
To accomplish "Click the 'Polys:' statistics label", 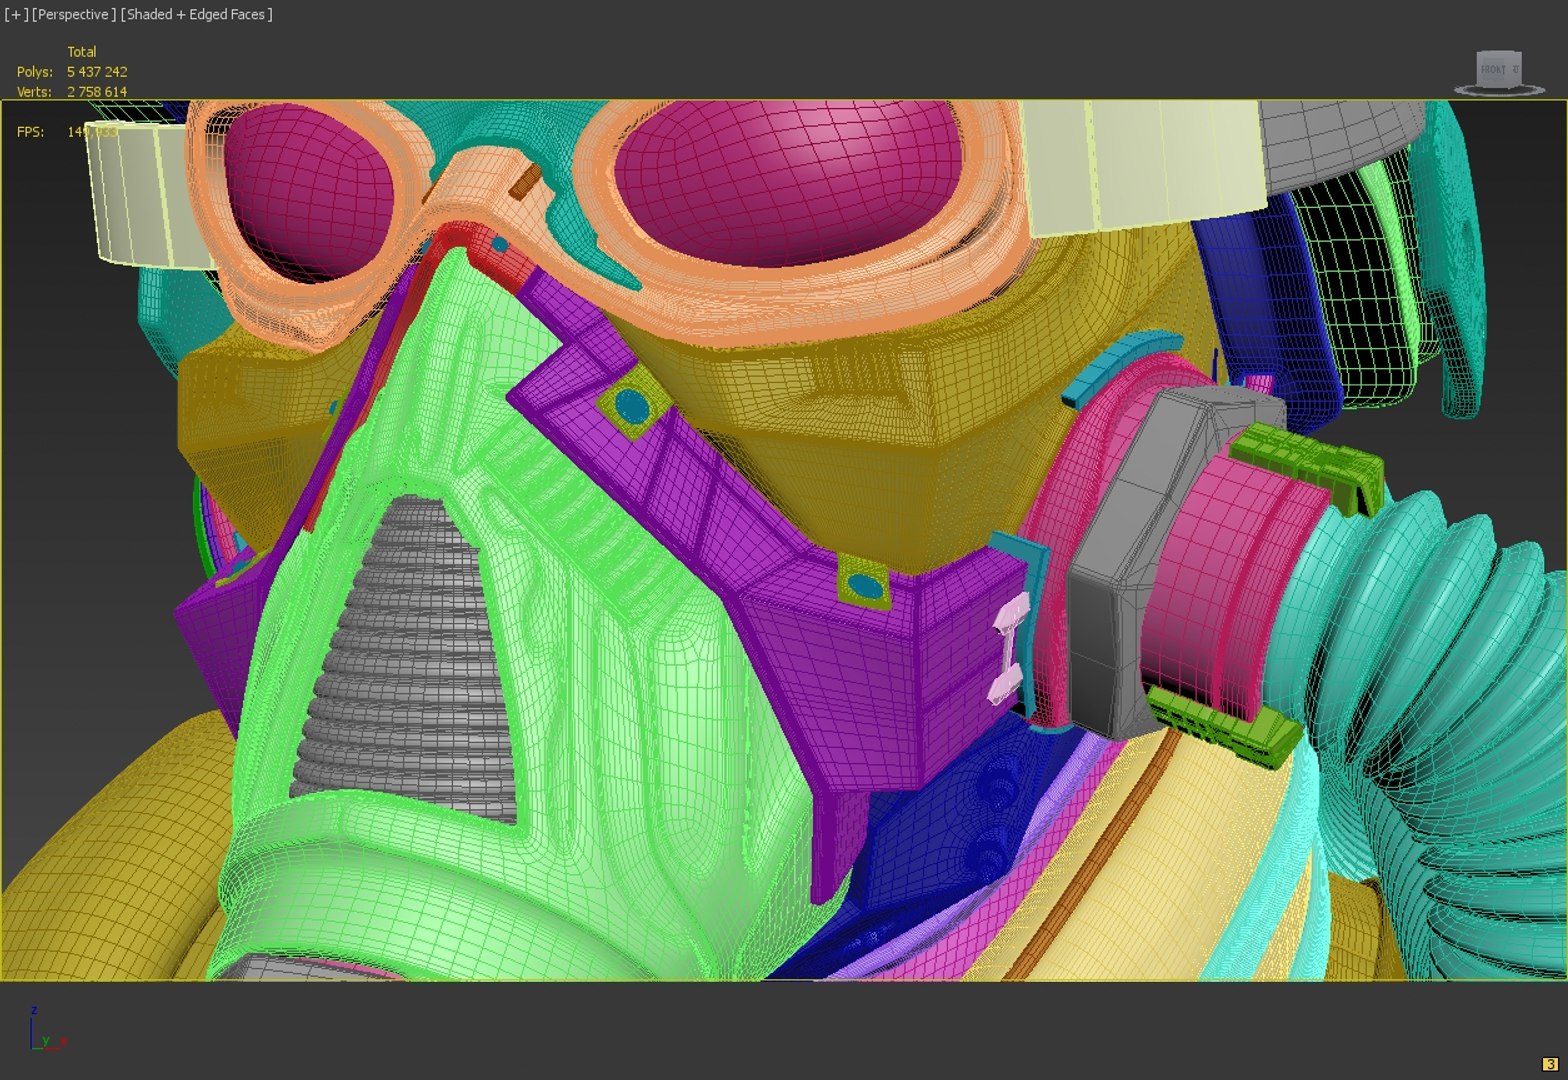I will tap(35, 71).
